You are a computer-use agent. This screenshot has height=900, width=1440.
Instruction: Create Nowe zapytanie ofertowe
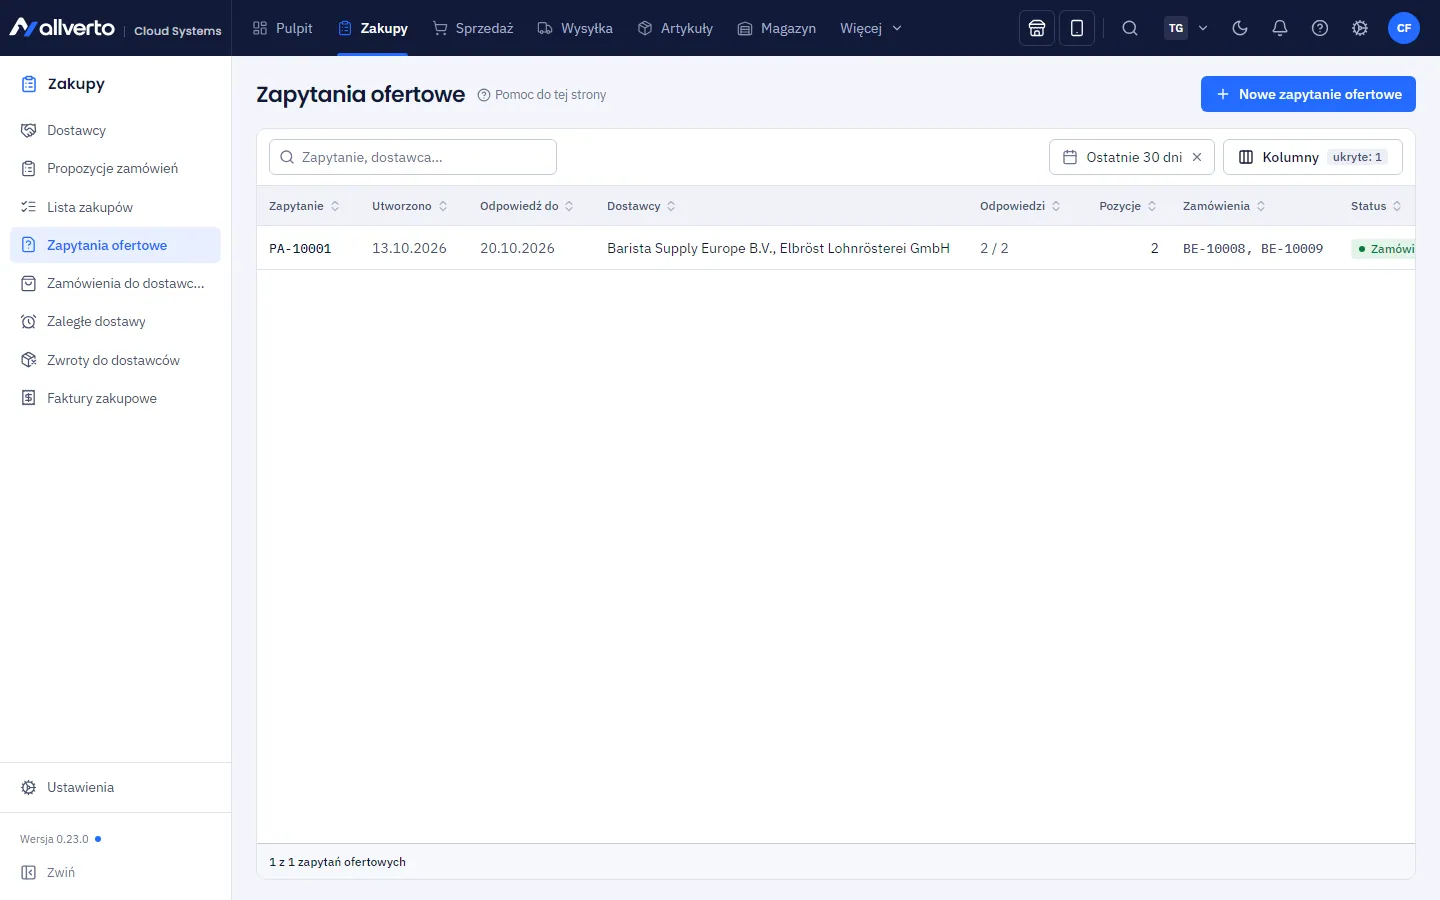[1308, 94]
